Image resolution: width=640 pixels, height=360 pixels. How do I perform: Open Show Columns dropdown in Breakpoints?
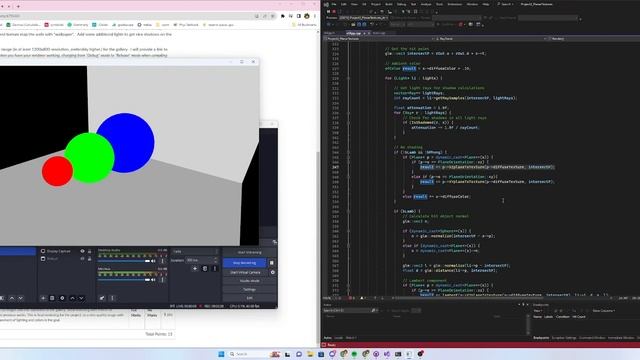tap(603, 311)
